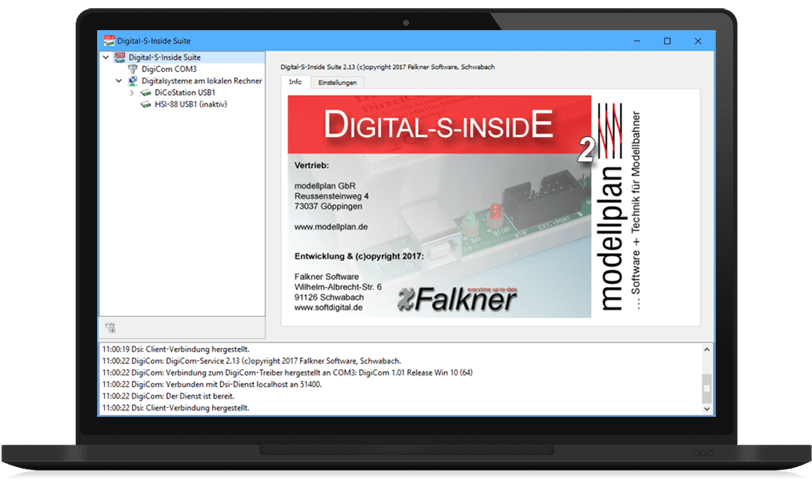Image resolution: width=812 pixels, height=480 pixels.
Task: Click the Digital-S-Inside red banner image
Action: click(439, 124)
